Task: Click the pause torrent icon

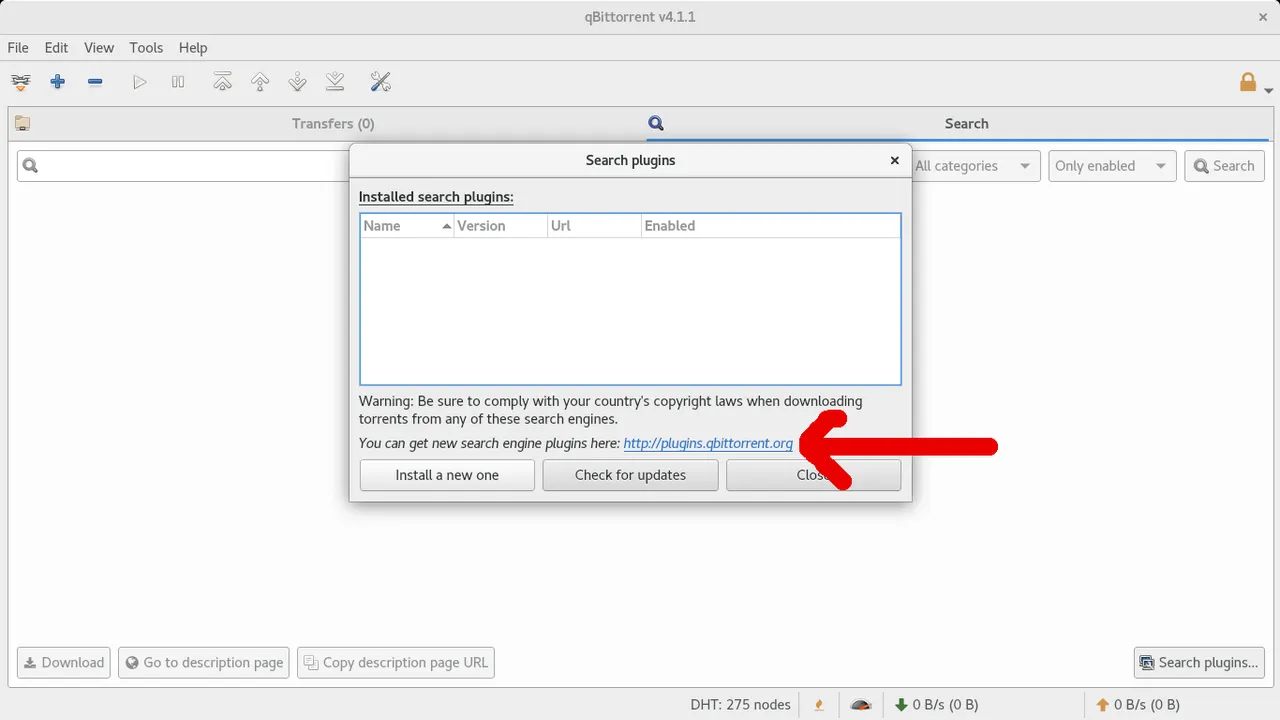Action: click(x=177, y=81)
